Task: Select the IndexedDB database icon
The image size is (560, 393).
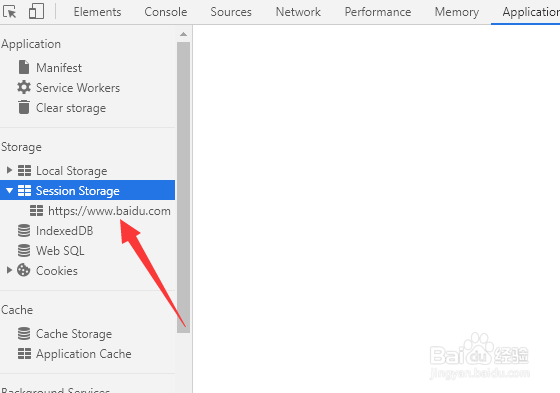Action: 24,230
